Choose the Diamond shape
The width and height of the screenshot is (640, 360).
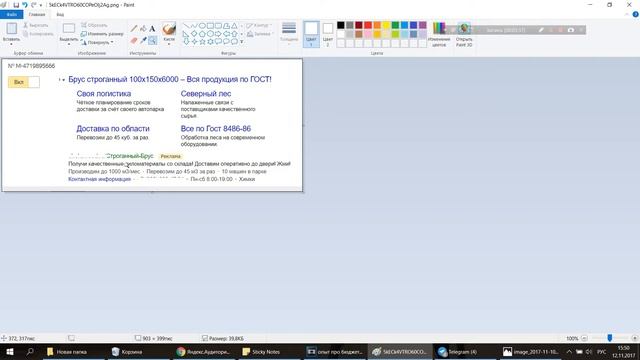pyautogui.click(x=194, y=33)
